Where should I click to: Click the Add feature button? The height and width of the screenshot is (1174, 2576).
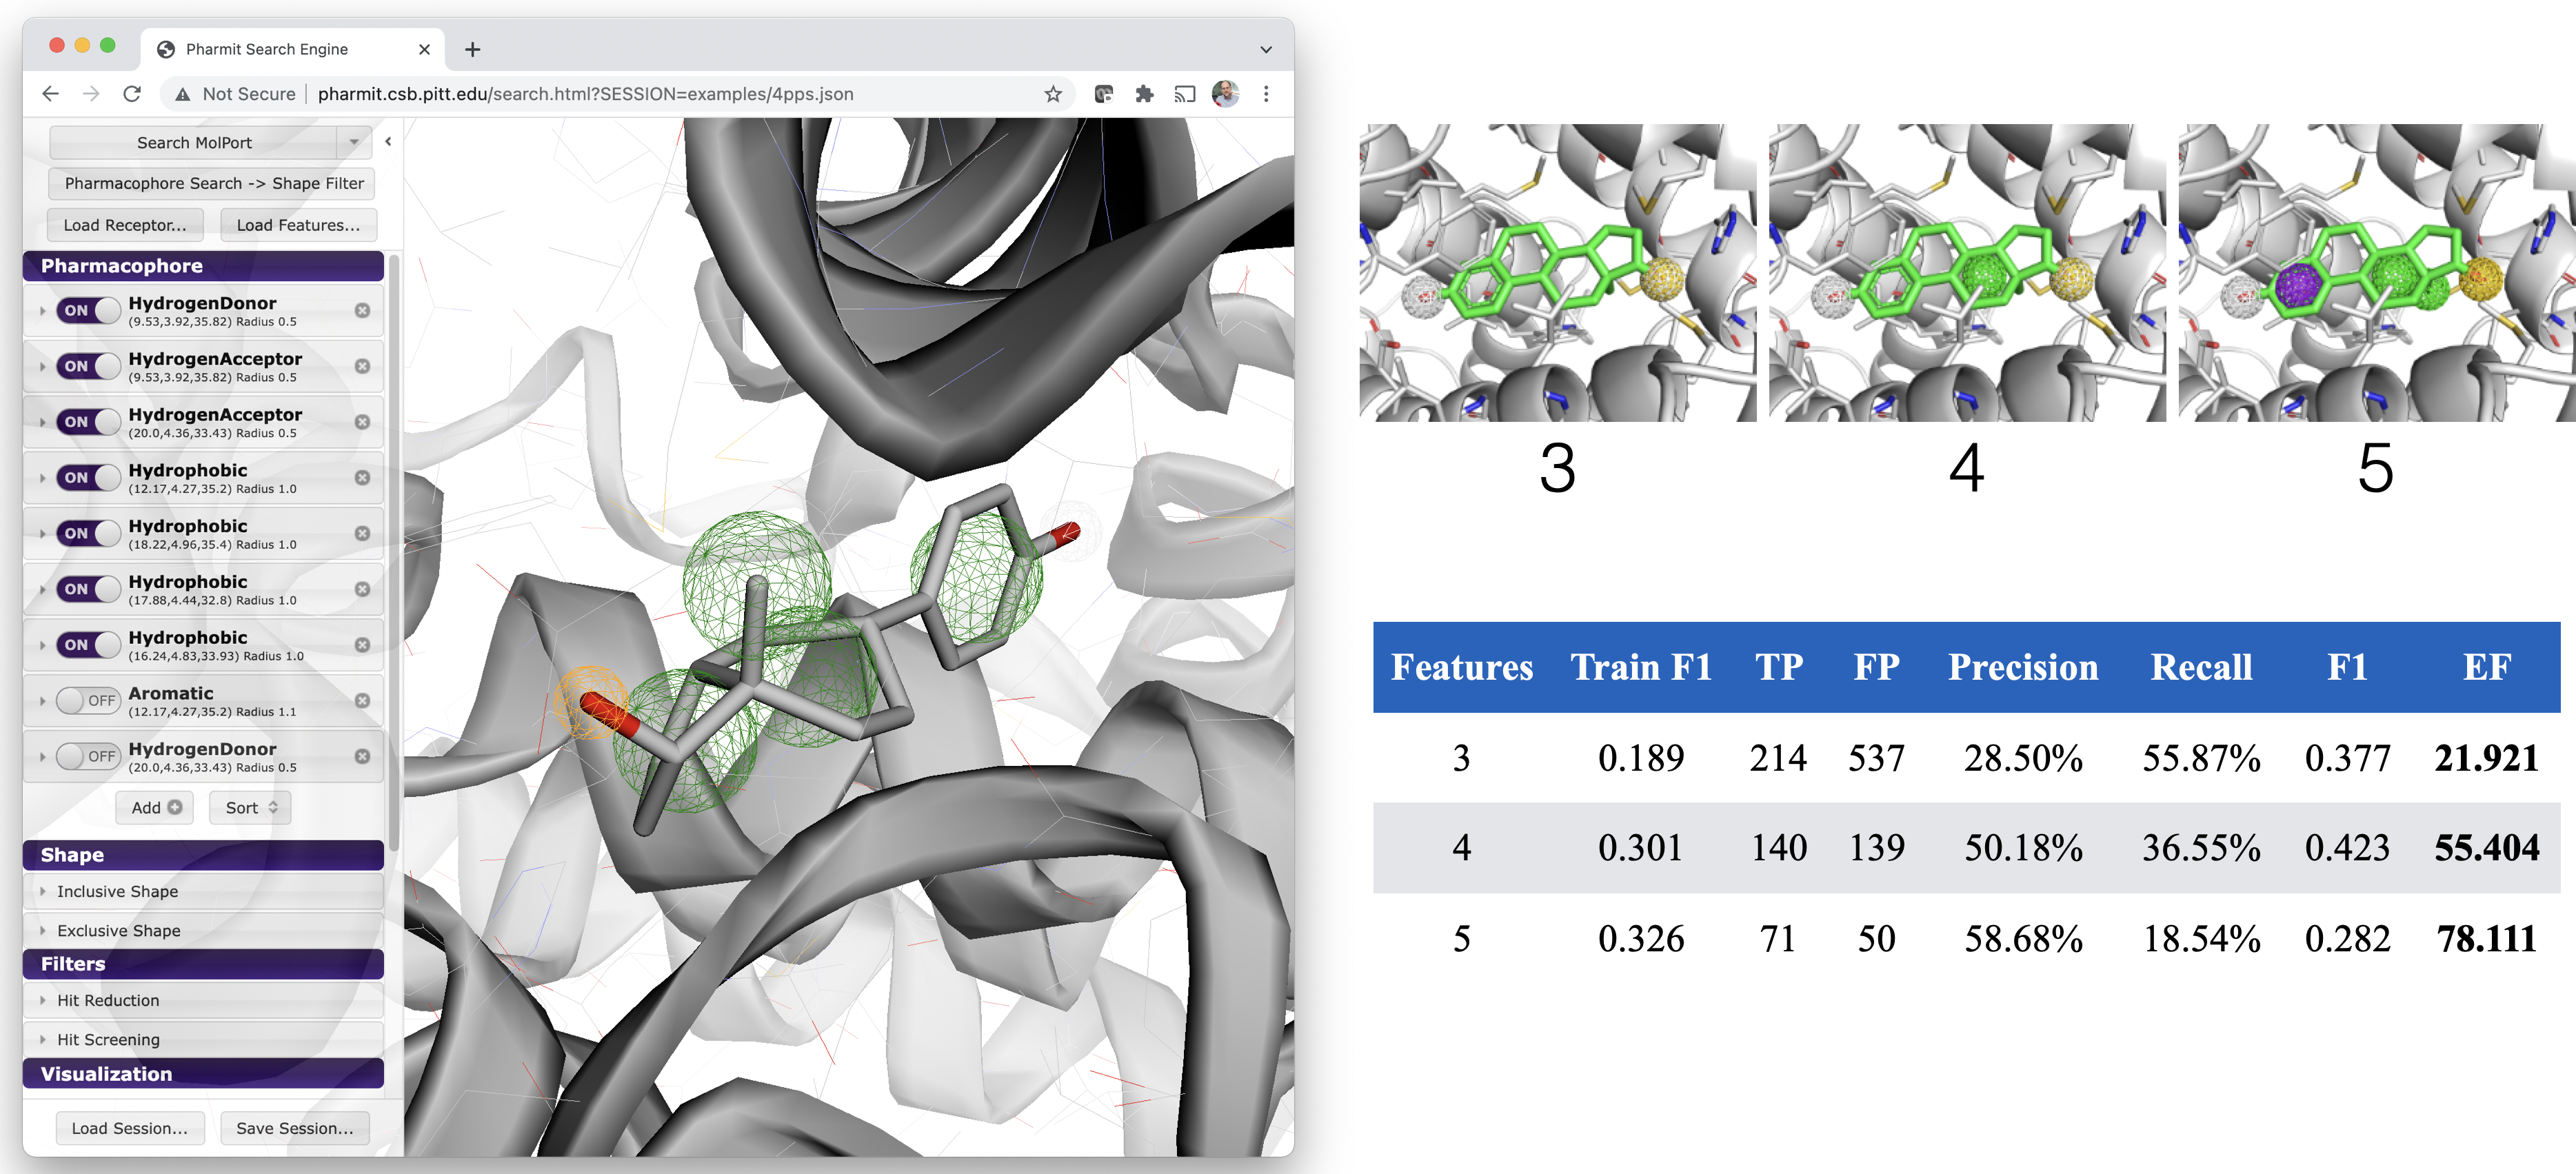pos(156,808)
